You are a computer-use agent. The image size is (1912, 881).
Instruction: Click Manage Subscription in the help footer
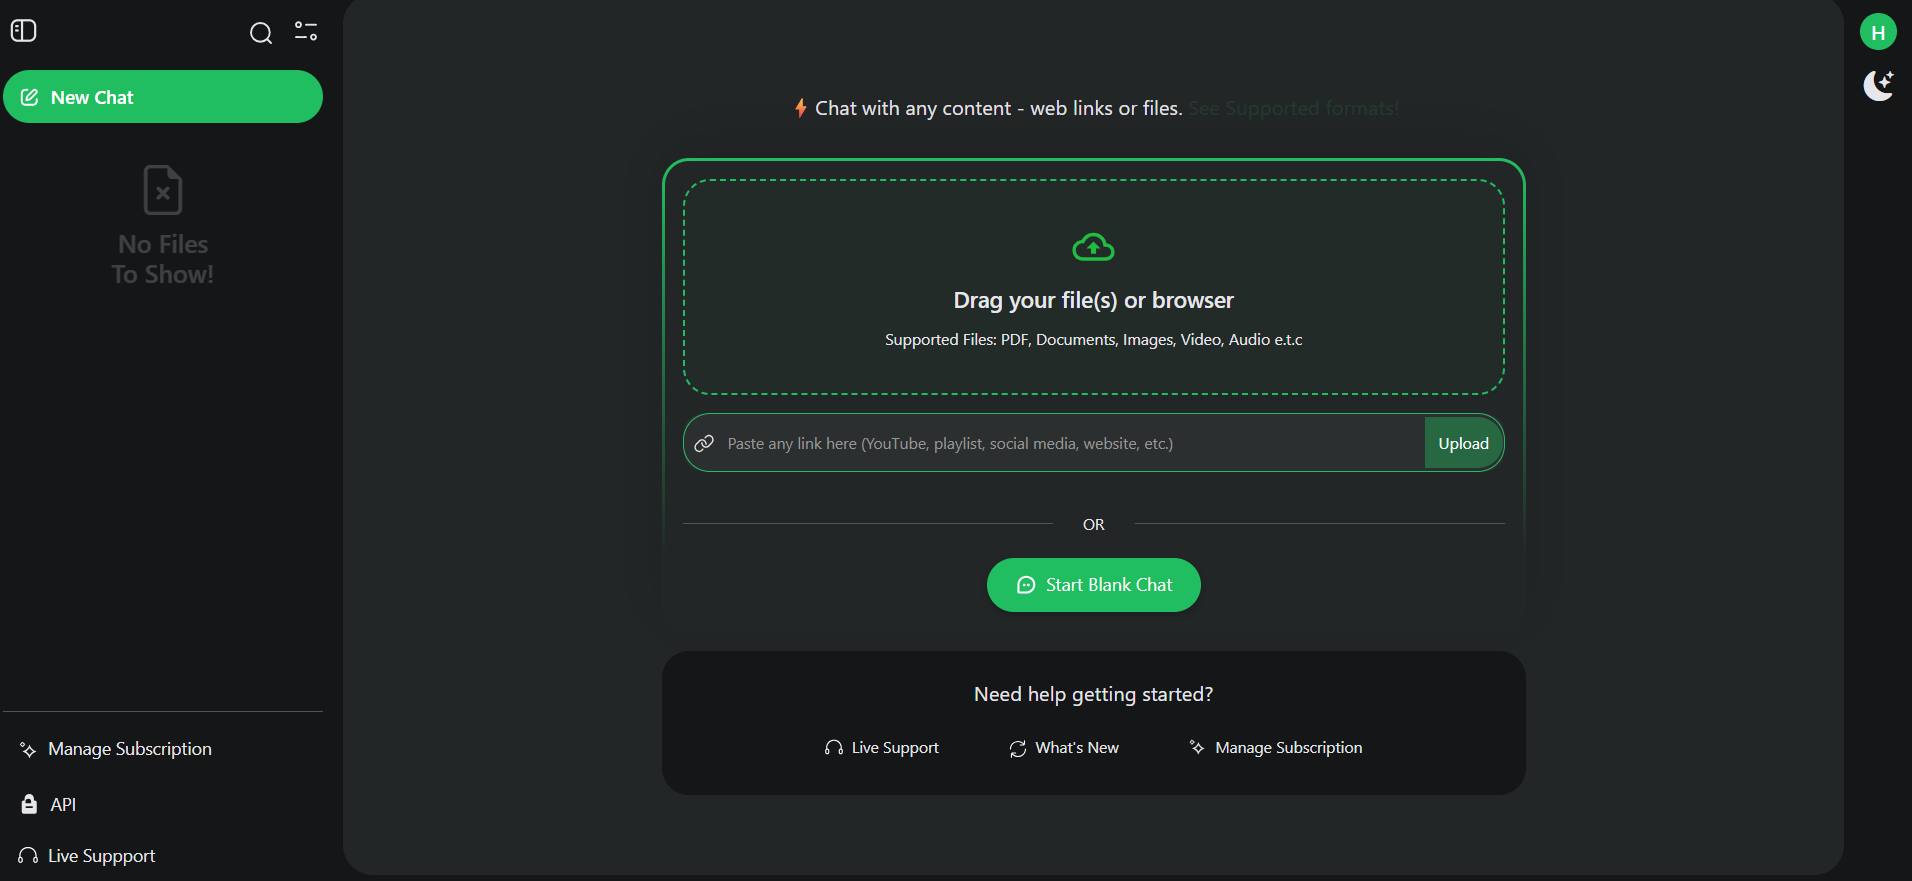click(x=1287, y=747)
